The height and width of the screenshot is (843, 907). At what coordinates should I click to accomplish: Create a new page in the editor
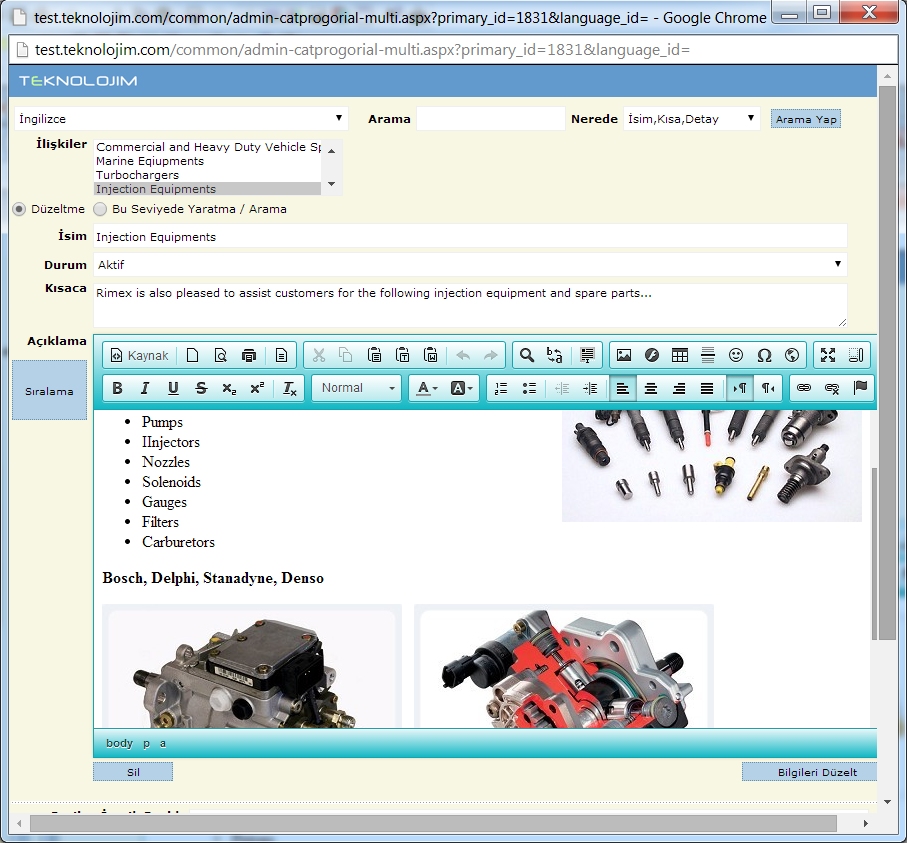(x=193, y=355)
